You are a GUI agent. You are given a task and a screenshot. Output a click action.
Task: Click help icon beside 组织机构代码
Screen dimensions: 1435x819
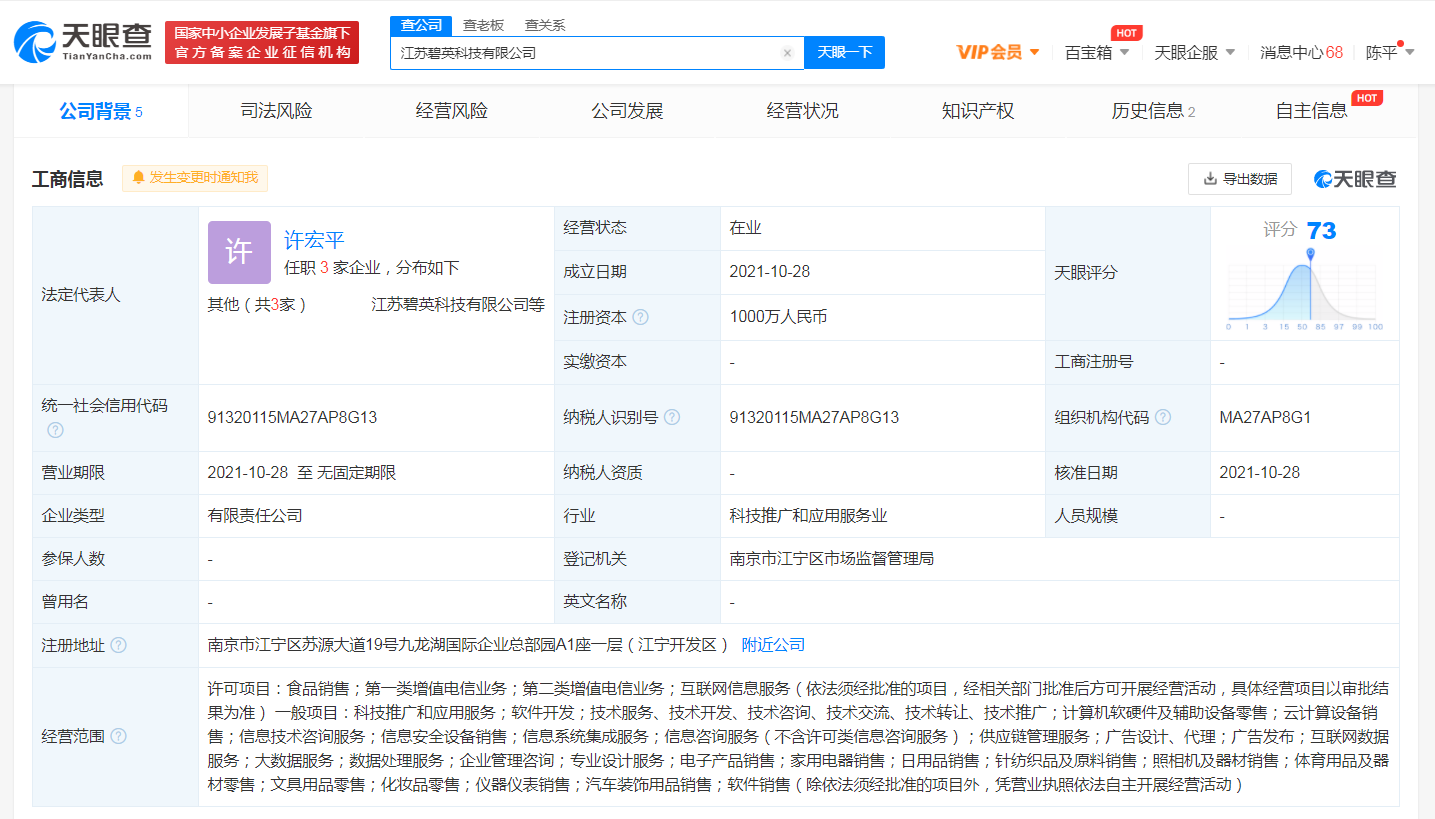pyautogui.click(x=1163, y=417)
